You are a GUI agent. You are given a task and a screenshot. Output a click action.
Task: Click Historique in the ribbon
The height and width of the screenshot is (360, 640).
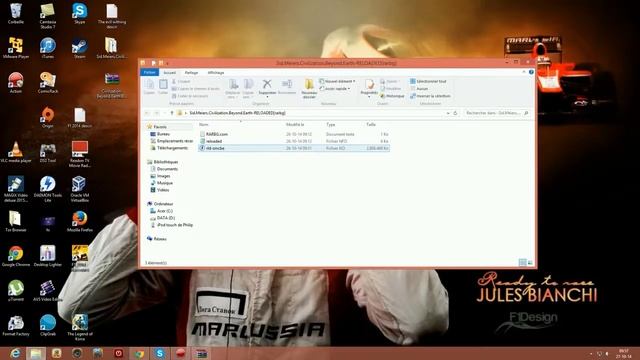[x=392, y=96]
